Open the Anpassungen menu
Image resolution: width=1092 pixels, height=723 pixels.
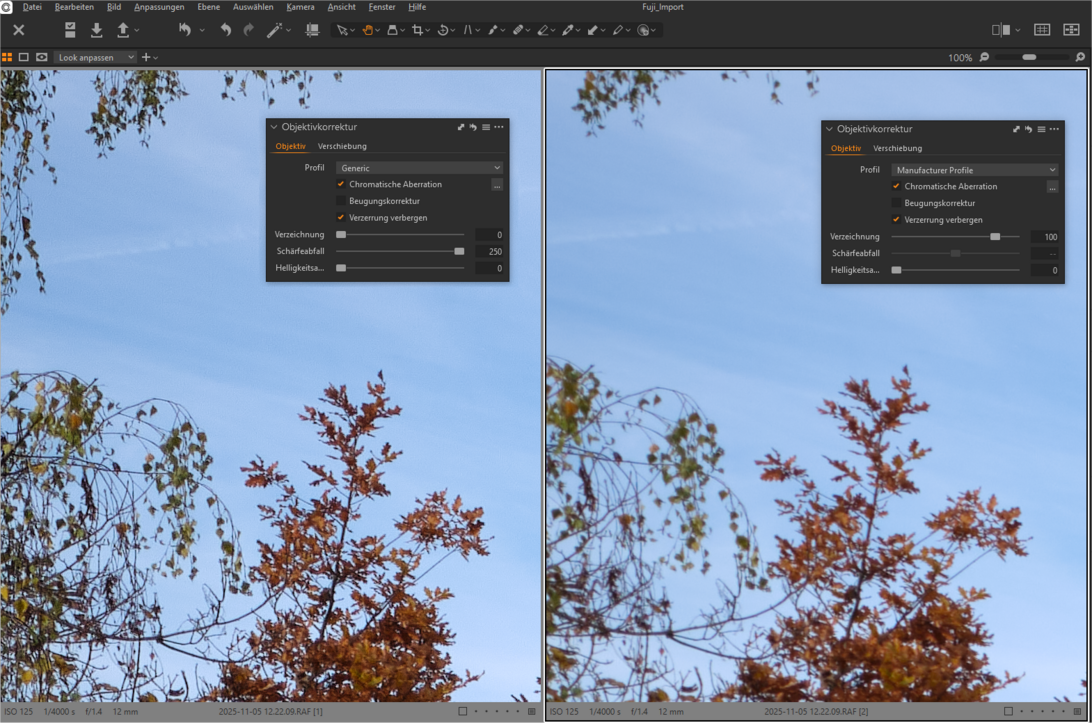159,7
